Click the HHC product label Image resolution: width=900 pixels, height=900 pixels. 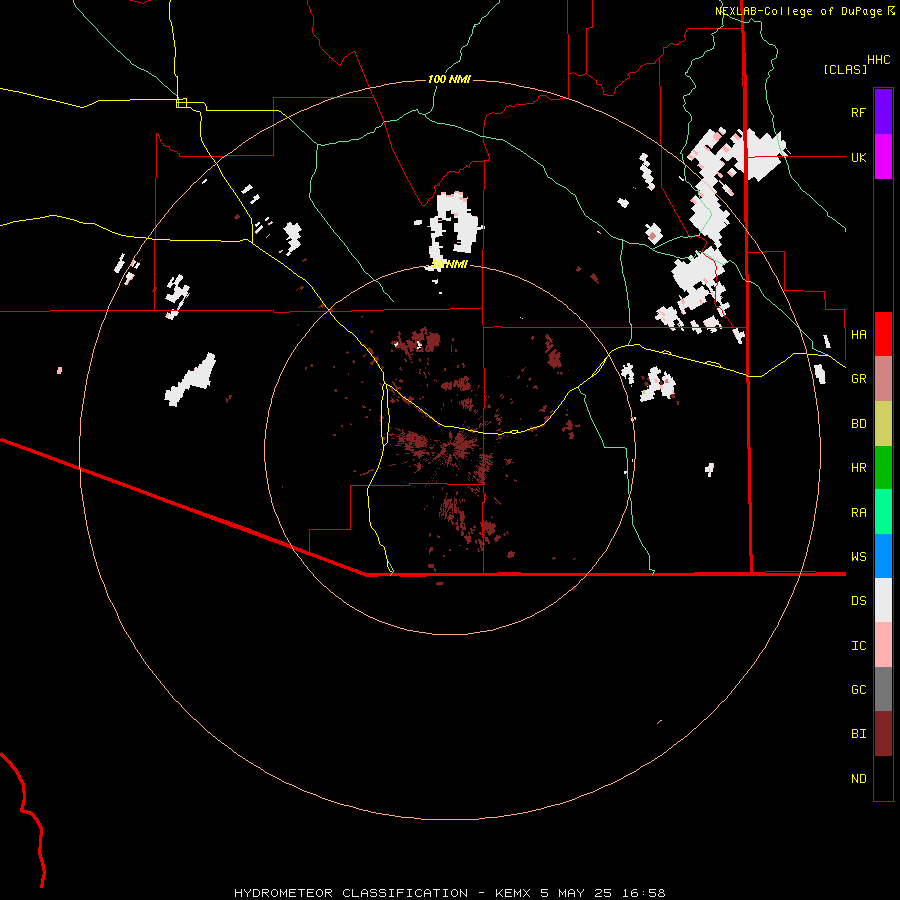click(x=878, y=60)
